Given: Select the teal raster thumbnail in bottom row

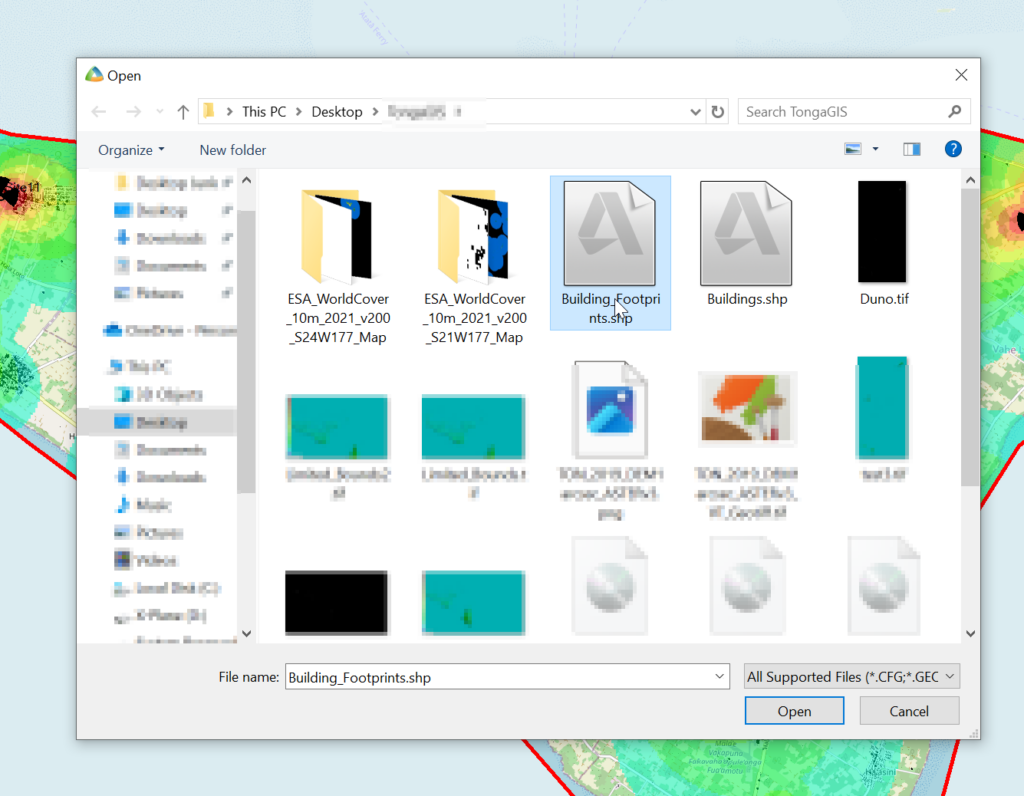Looking at the screenshot, I should click(473, 602).
